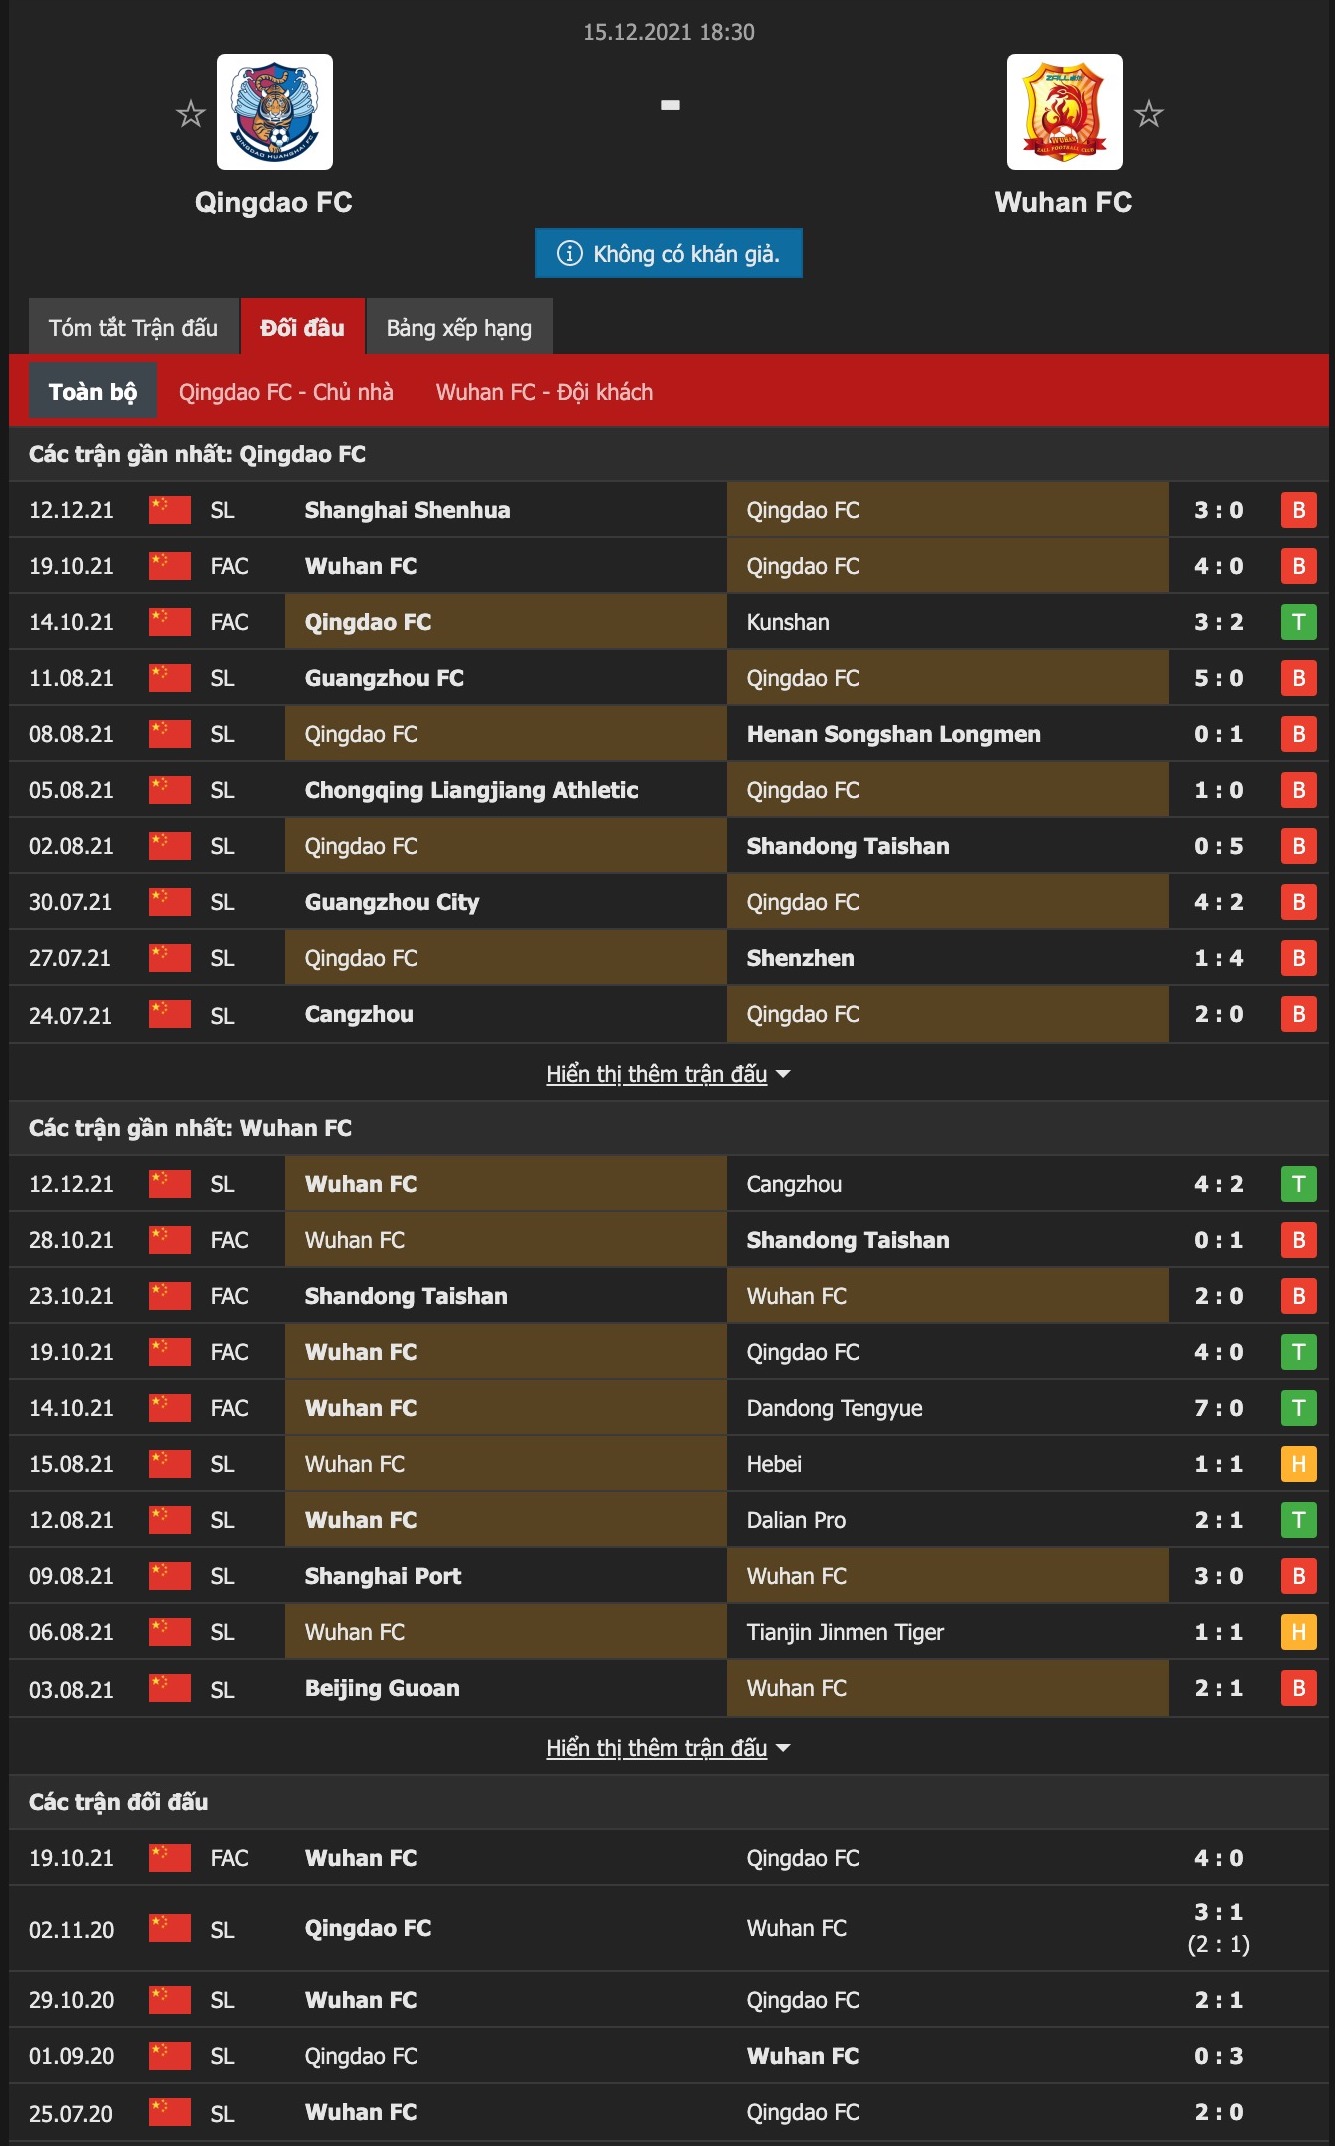Viewport: 1335px width, 2146px height.
Task: Open the Wuhan FC team logo
Action: point(1064,112)
